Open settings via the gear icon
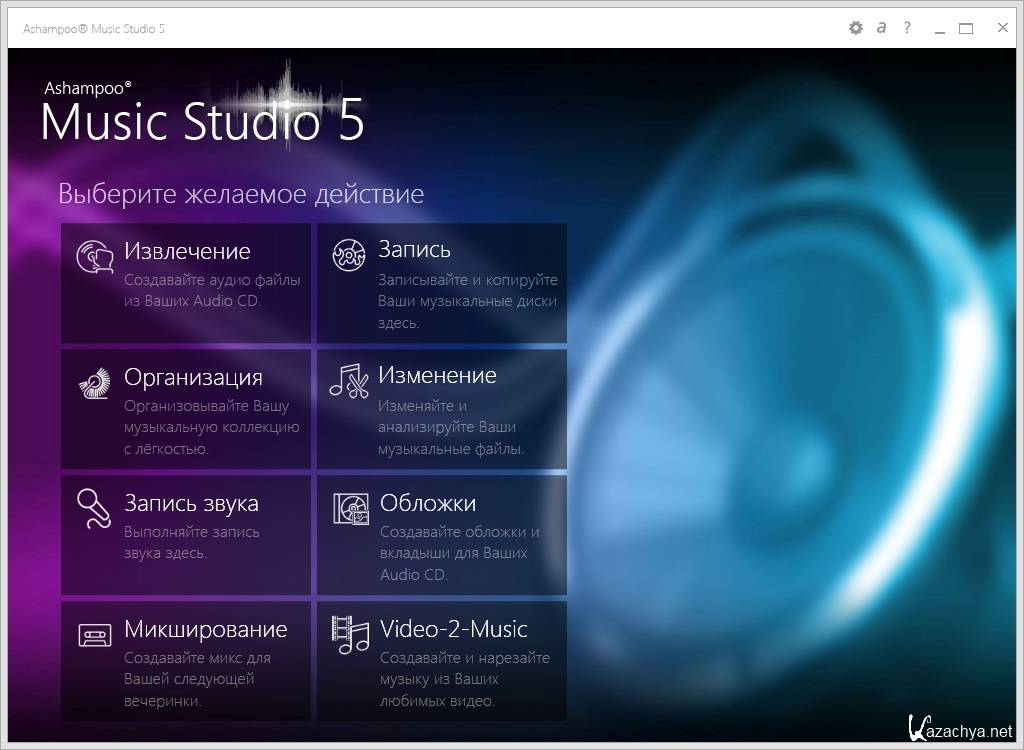Image resolution: width=1024 pixels, height=750 pixels. (x=855, y=28)
